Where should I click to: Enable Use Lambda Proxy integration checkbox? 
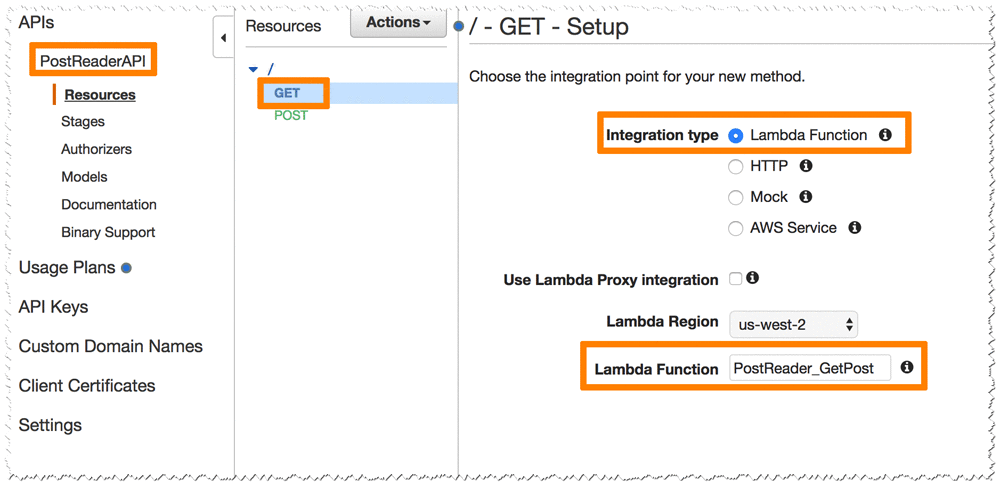(736, 279)
